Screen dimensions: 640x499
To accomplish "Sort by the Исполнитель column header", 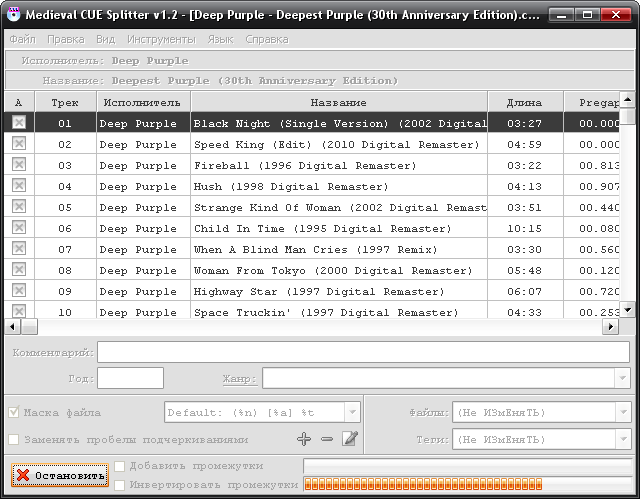I will pyautogui.click(x=143, y=102).
